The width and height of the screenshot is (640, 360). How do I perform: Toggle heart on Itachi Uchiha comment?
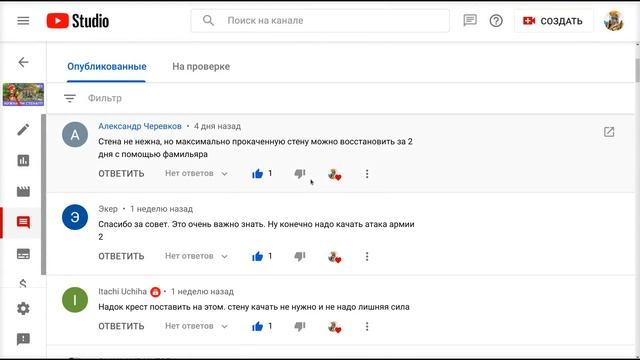coord(334,327)
